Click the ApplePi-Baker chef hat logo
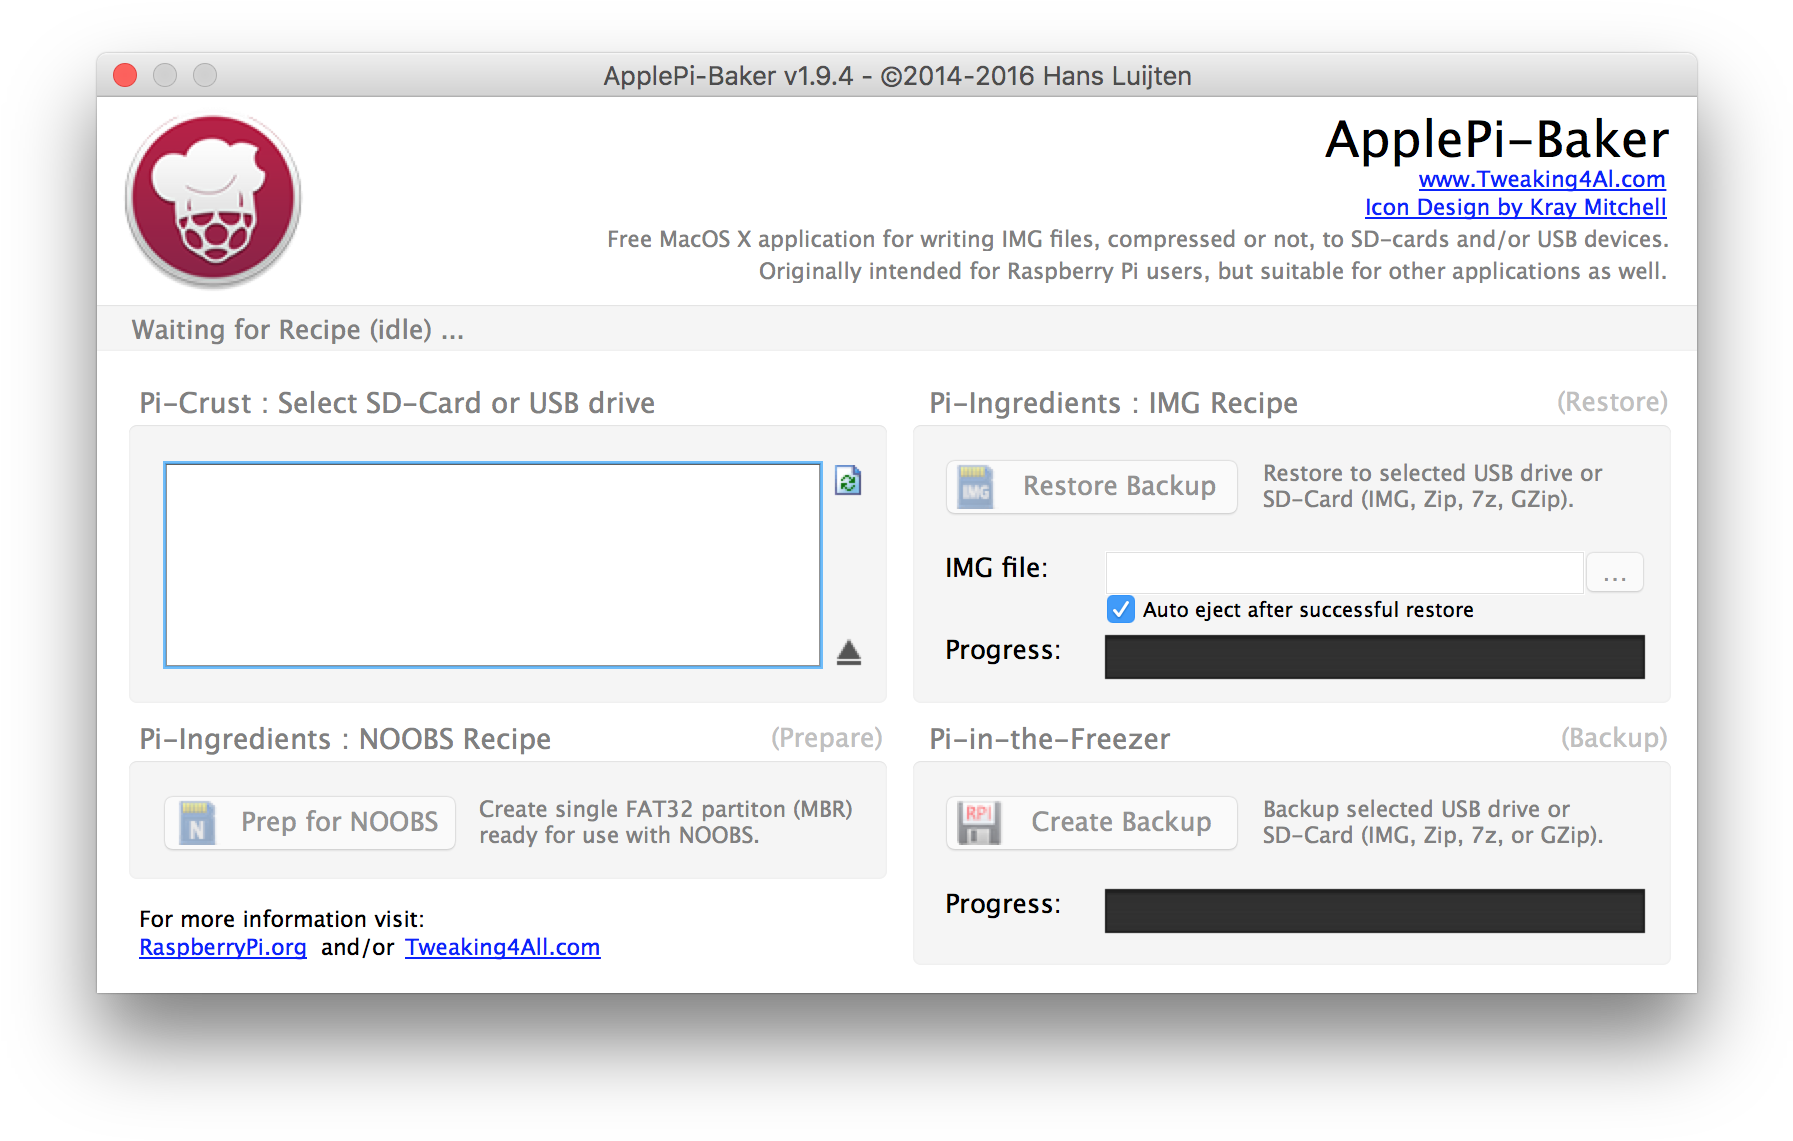The height and width of the screenshot is (1141, 1793). pos(213,201)
